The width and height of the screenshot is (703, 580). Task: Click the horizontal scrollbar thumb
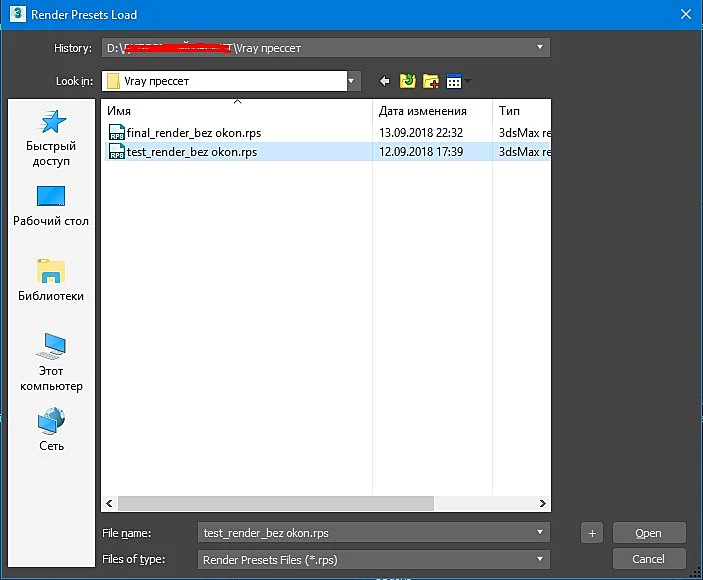tap(275, 503)
